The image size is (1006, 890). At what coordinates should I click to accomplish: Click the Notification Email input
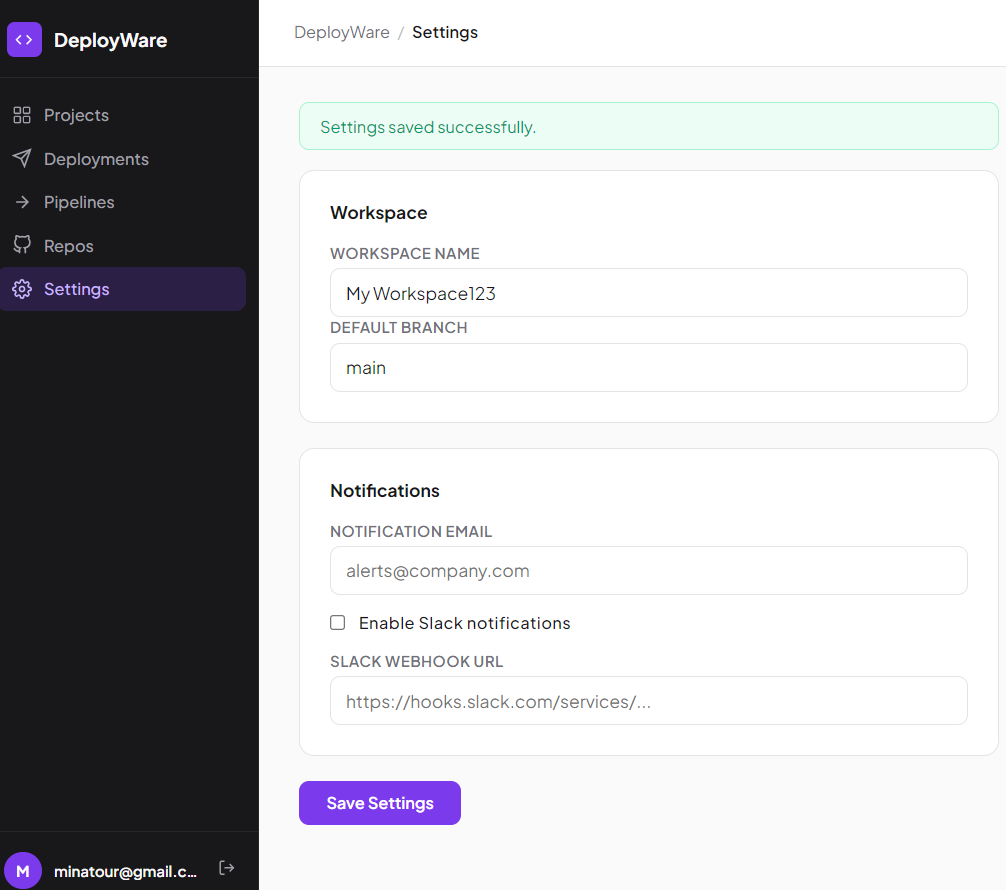coord(649,570)
